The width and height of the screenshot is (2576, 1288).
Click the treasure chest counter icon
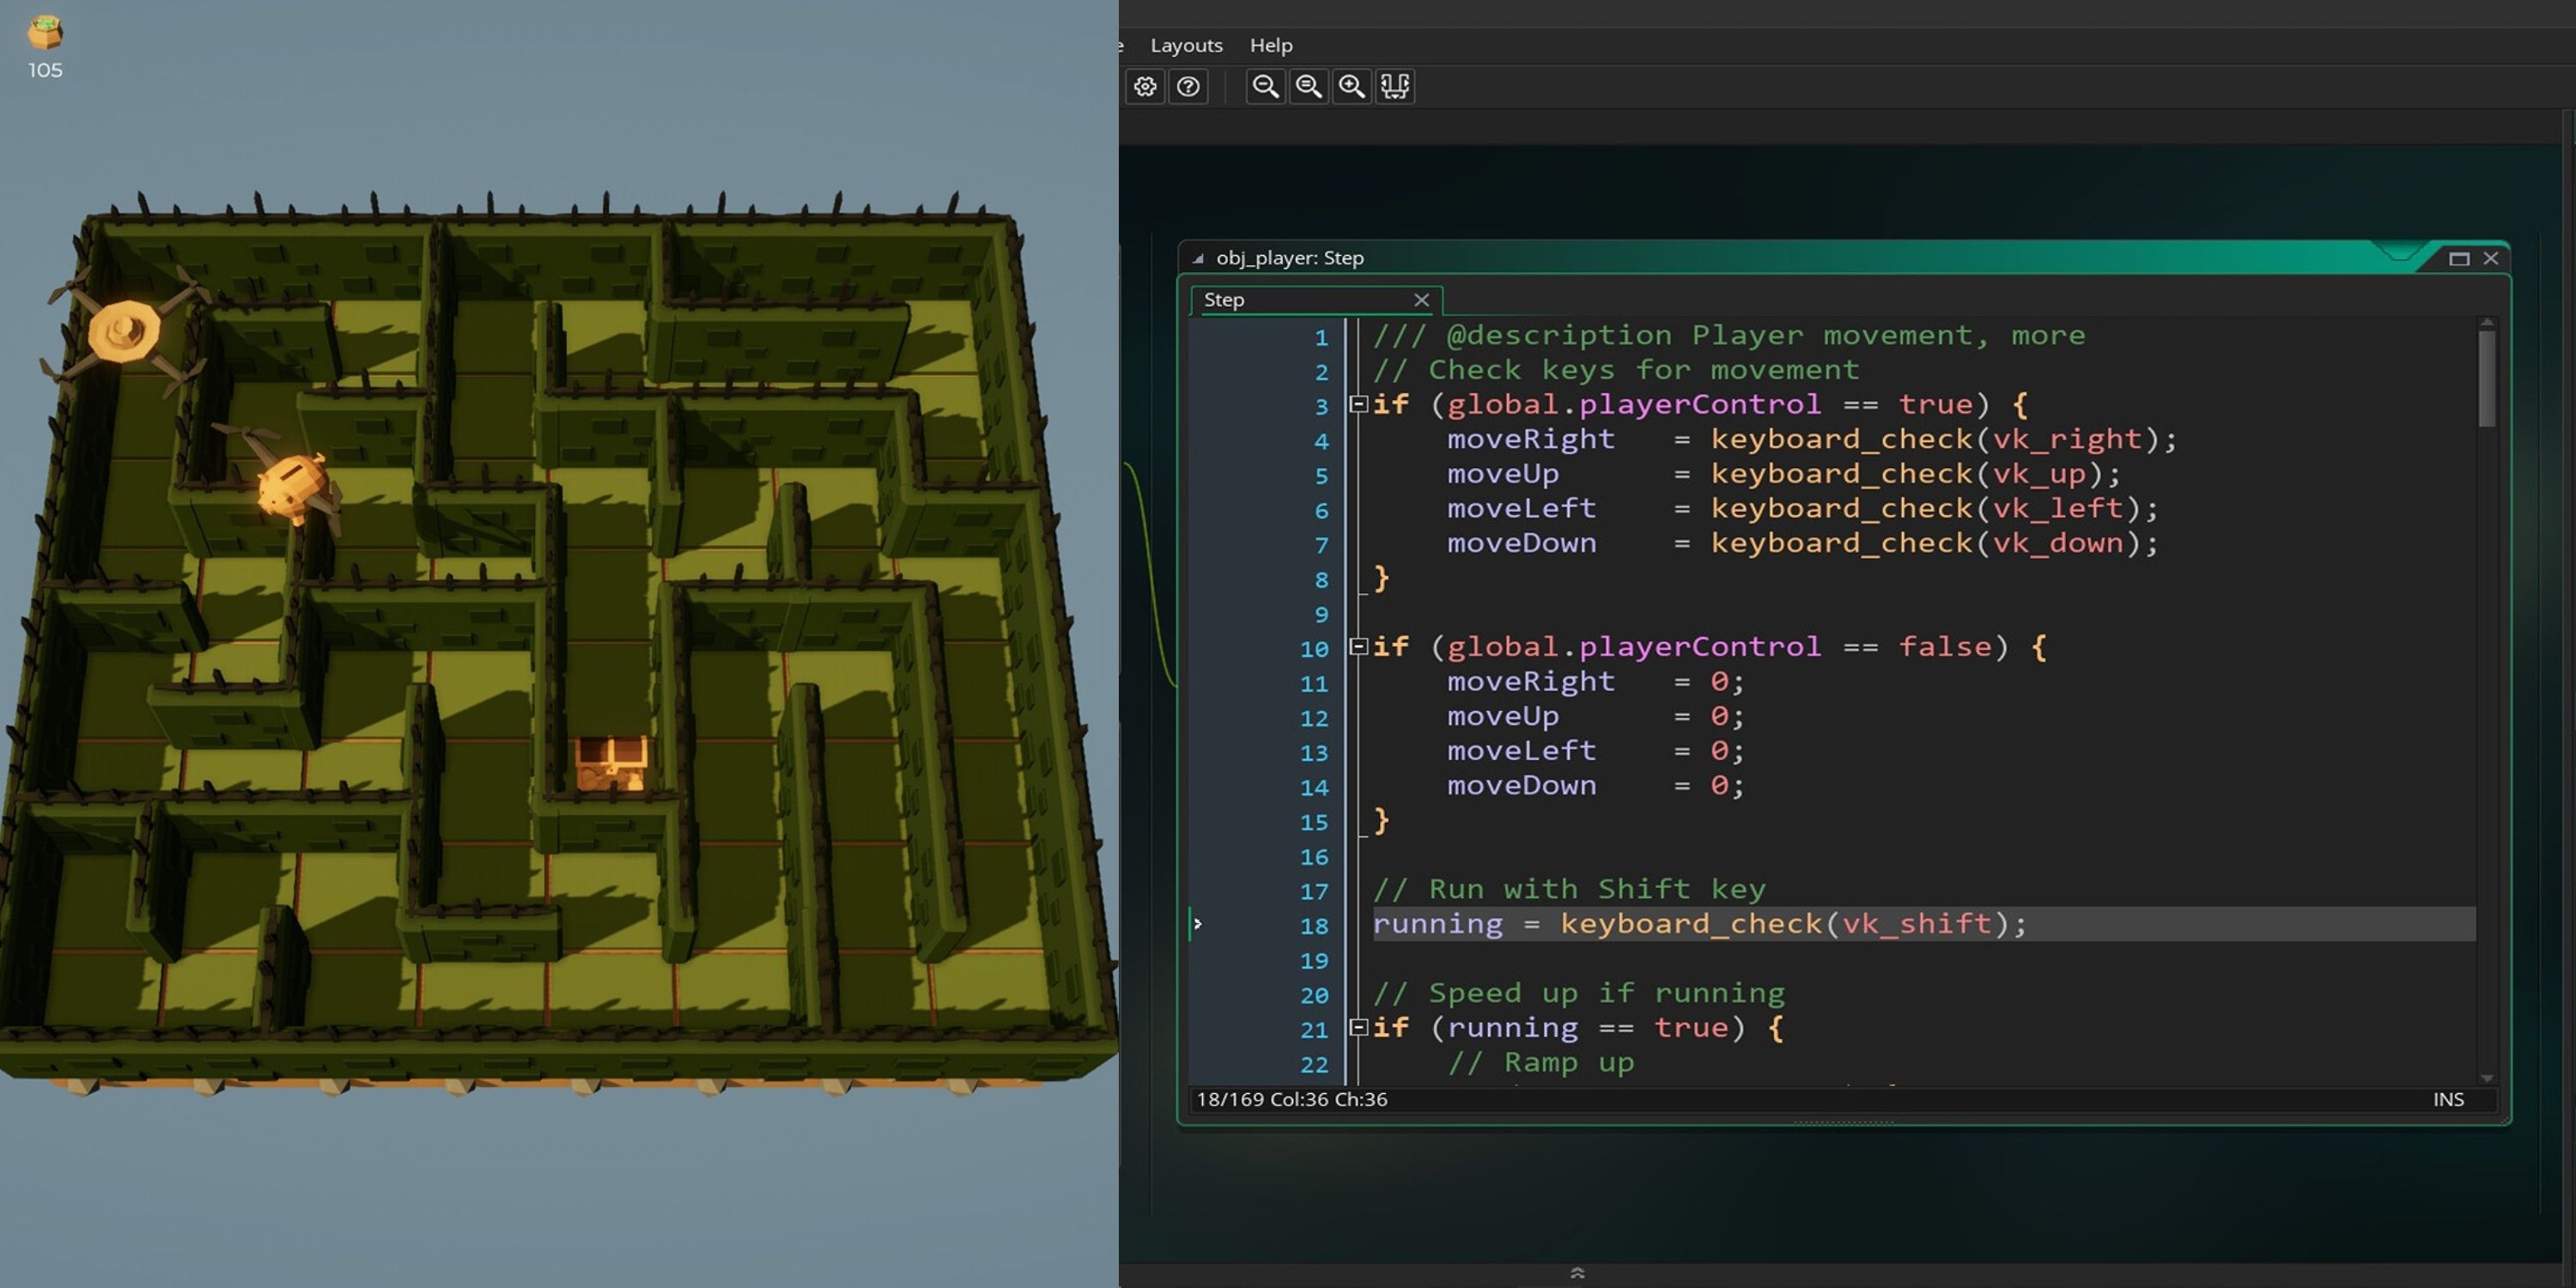click(44, 32)
